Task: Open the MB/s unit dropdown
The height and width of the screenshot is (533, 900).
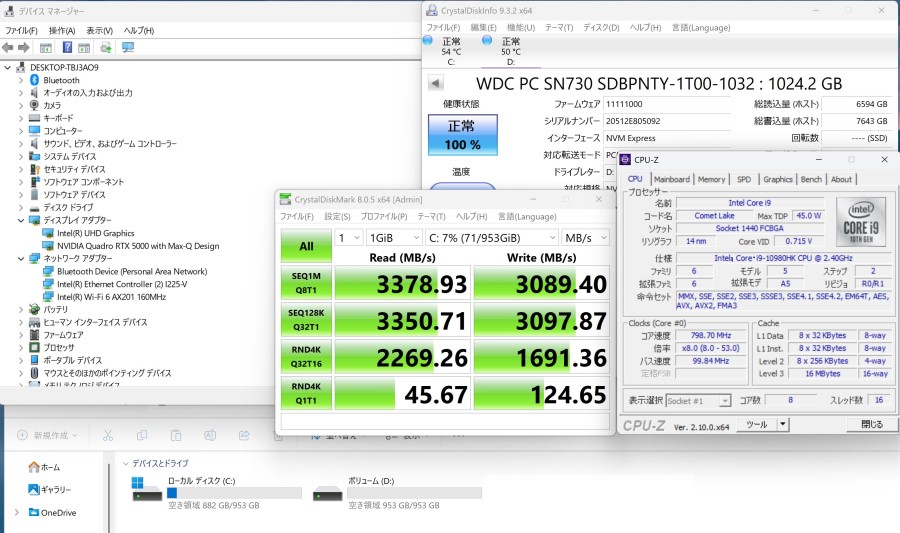Action: click(585, 238)
